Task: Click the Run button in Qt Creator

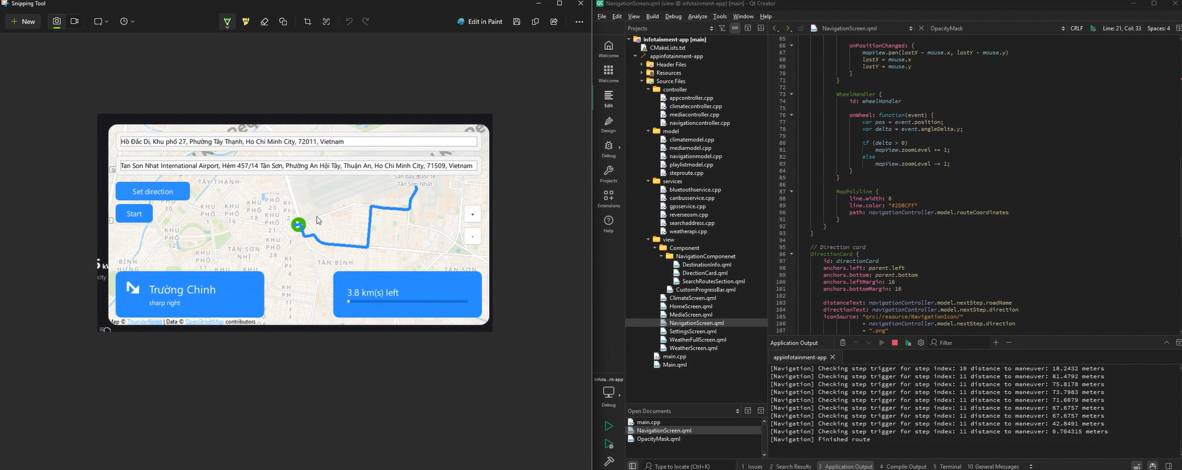Action: (x=608, y=426)
